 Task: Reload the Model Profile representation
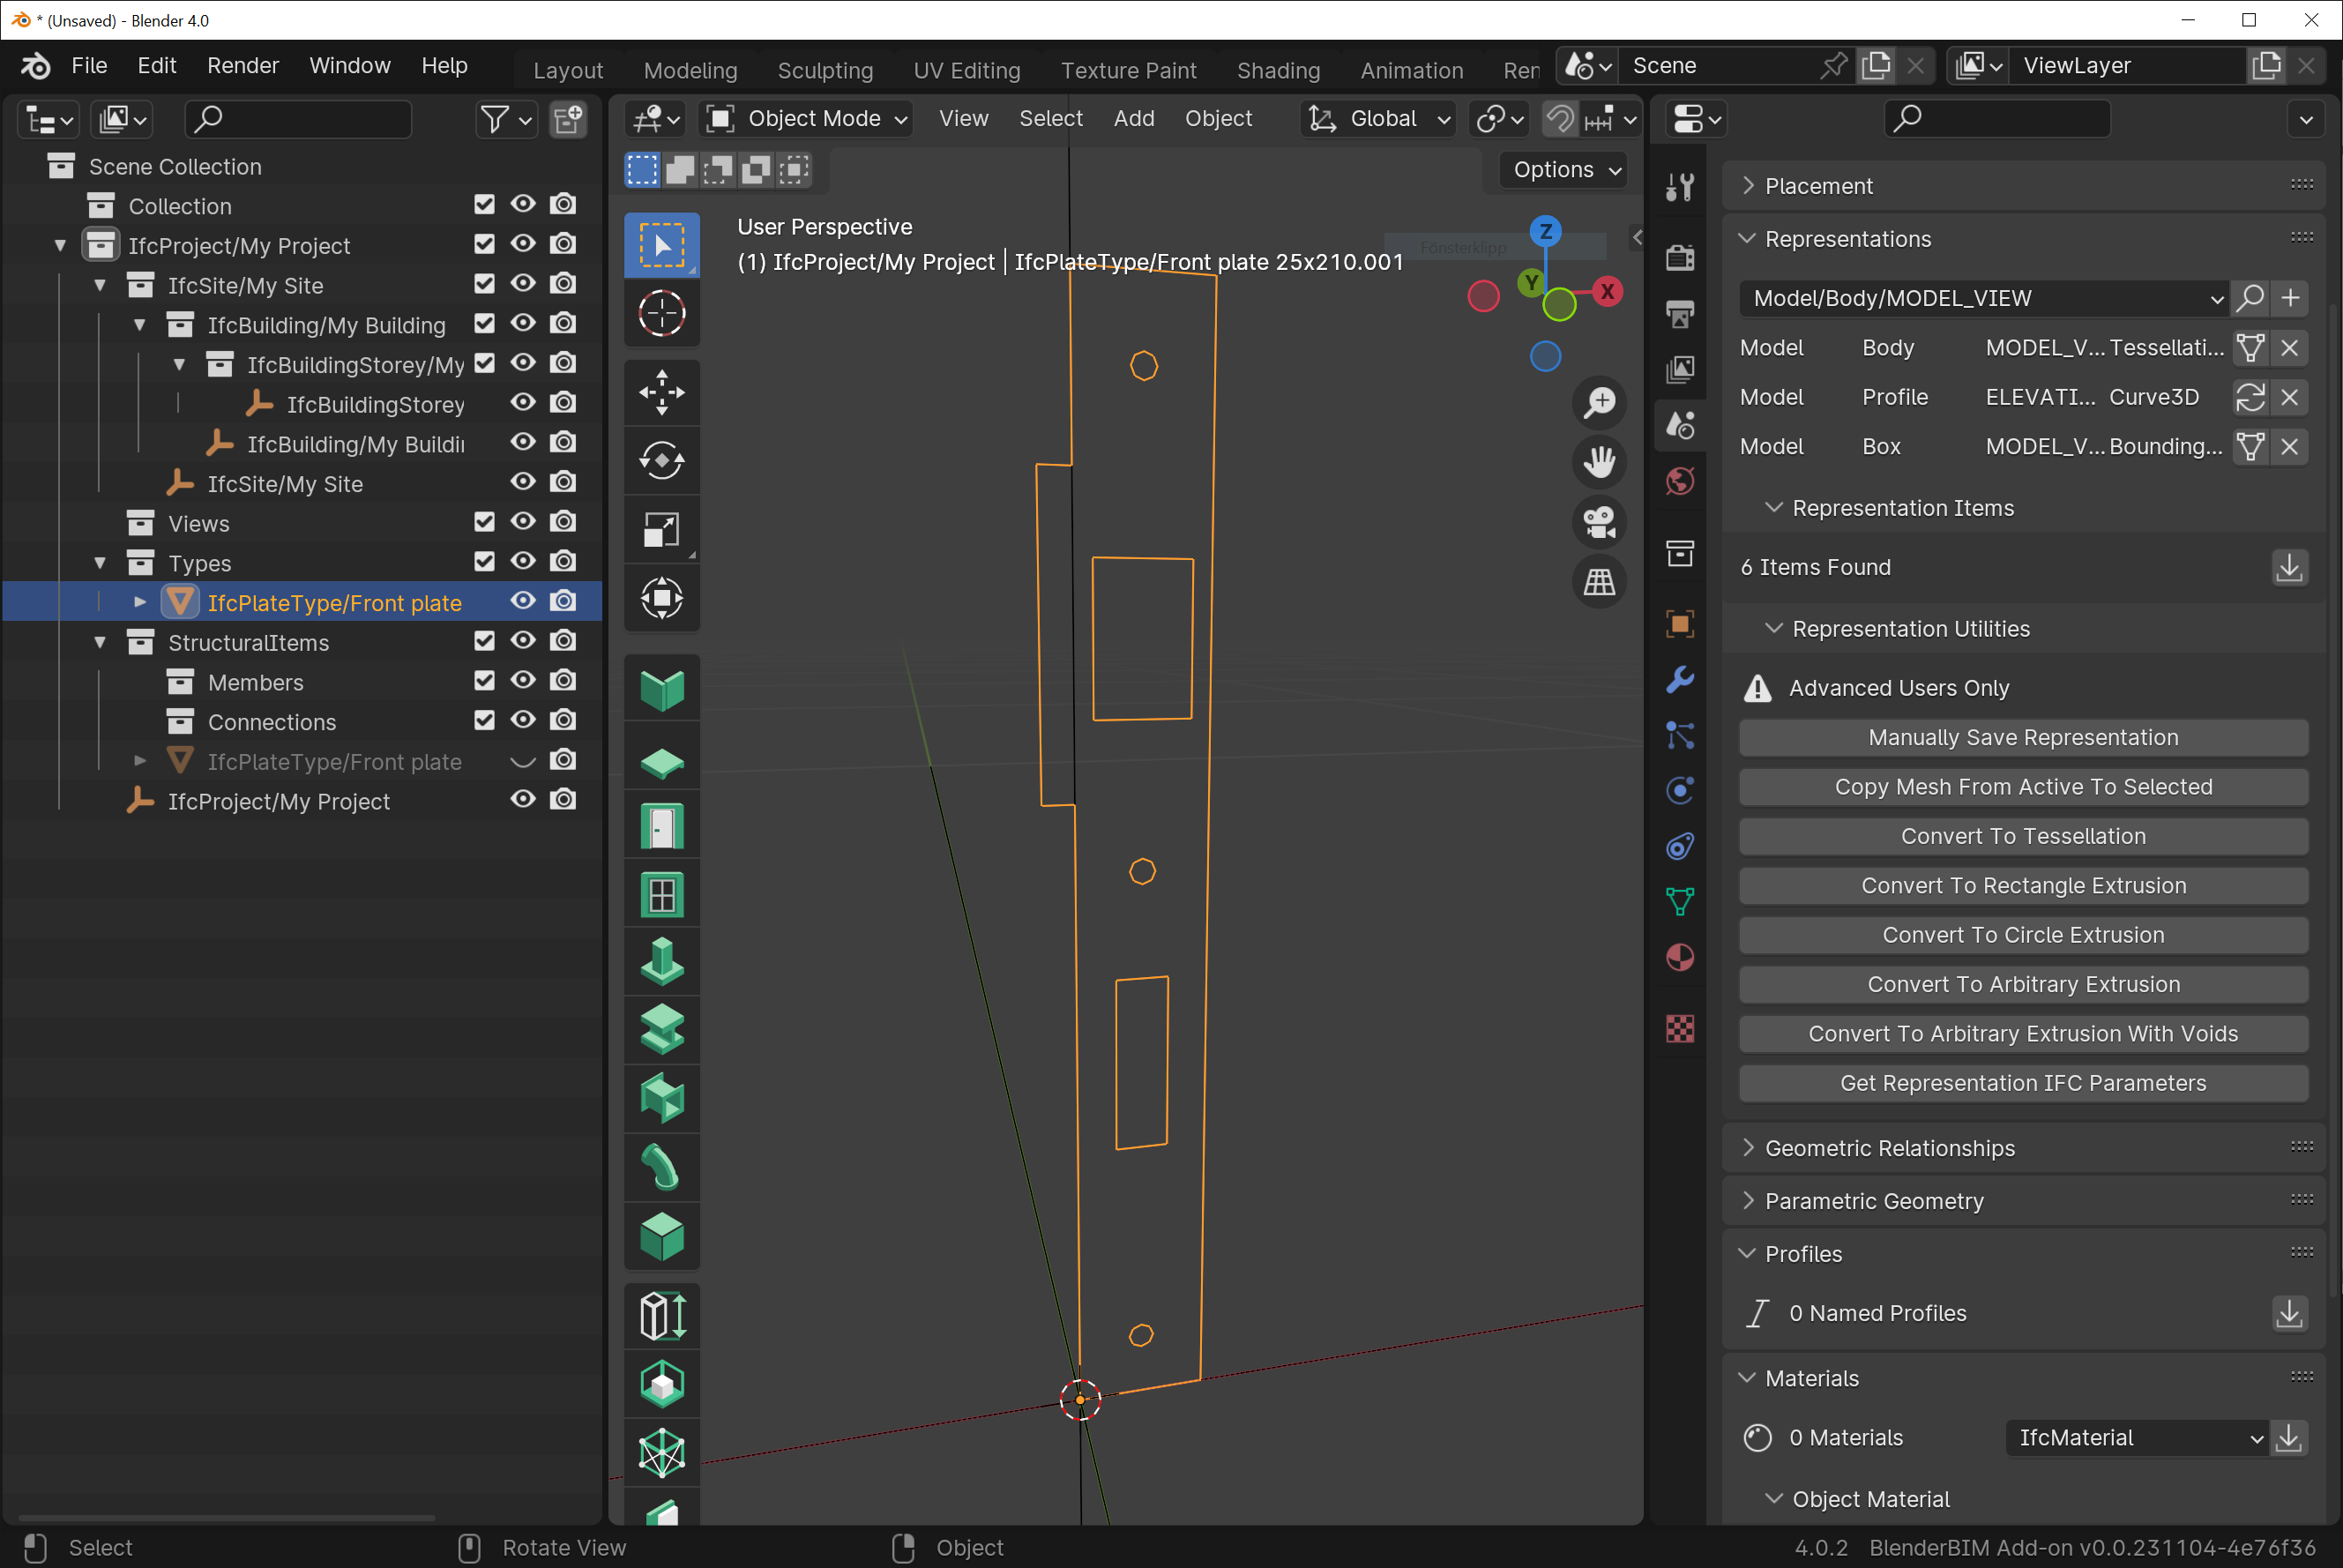click(2250, 397)
